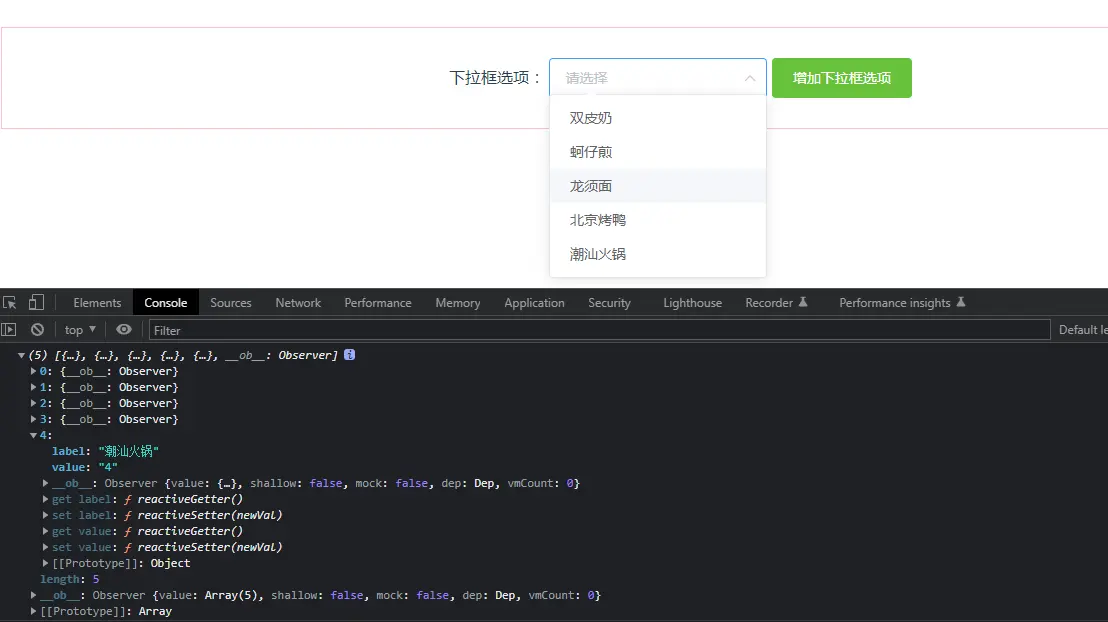Screen dimensions: 1108x622
Task: Click the 增加下拉框选项 button
Action: [842, 78]
